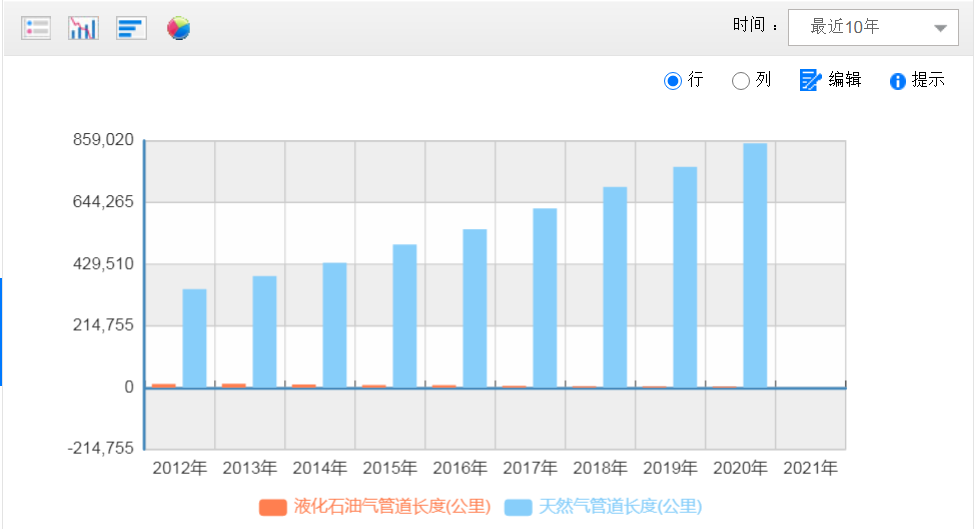Click the 时间 label

(749, 25)
